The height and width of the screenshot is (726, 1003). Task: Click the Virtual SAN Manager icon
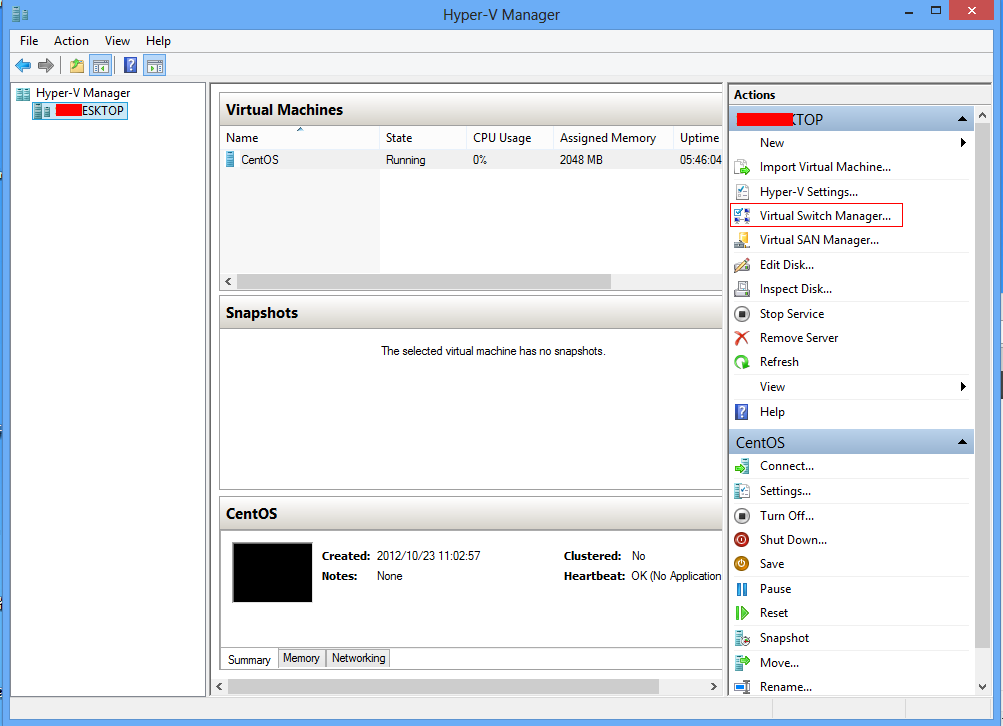point(742,240)
